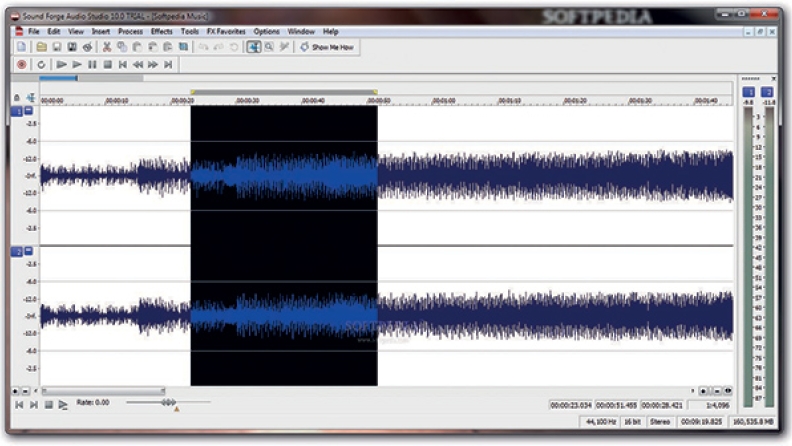This screenshot has height=446, width=792.
Task: Select the Magnify zoom tool
Action: 269,47
